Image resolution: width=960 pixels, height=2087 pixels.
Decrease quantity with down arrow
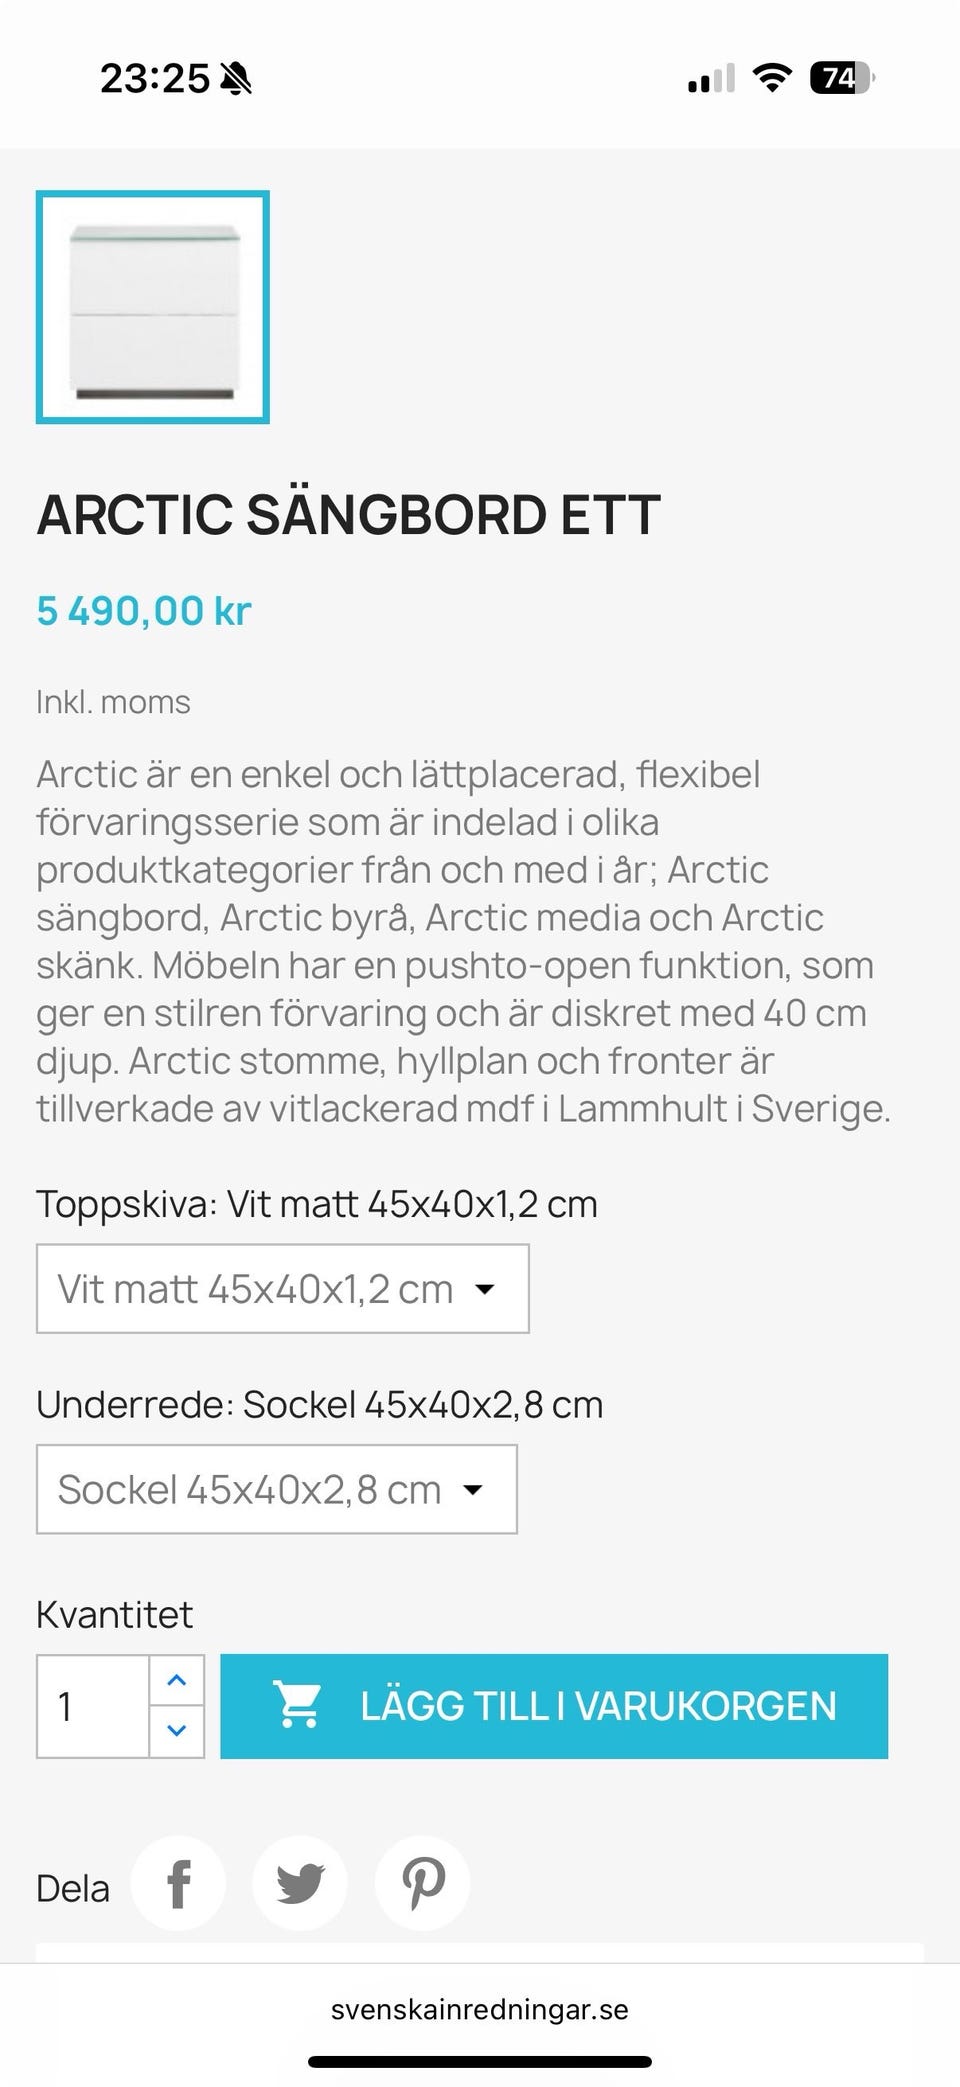[x=177, y=1730]
